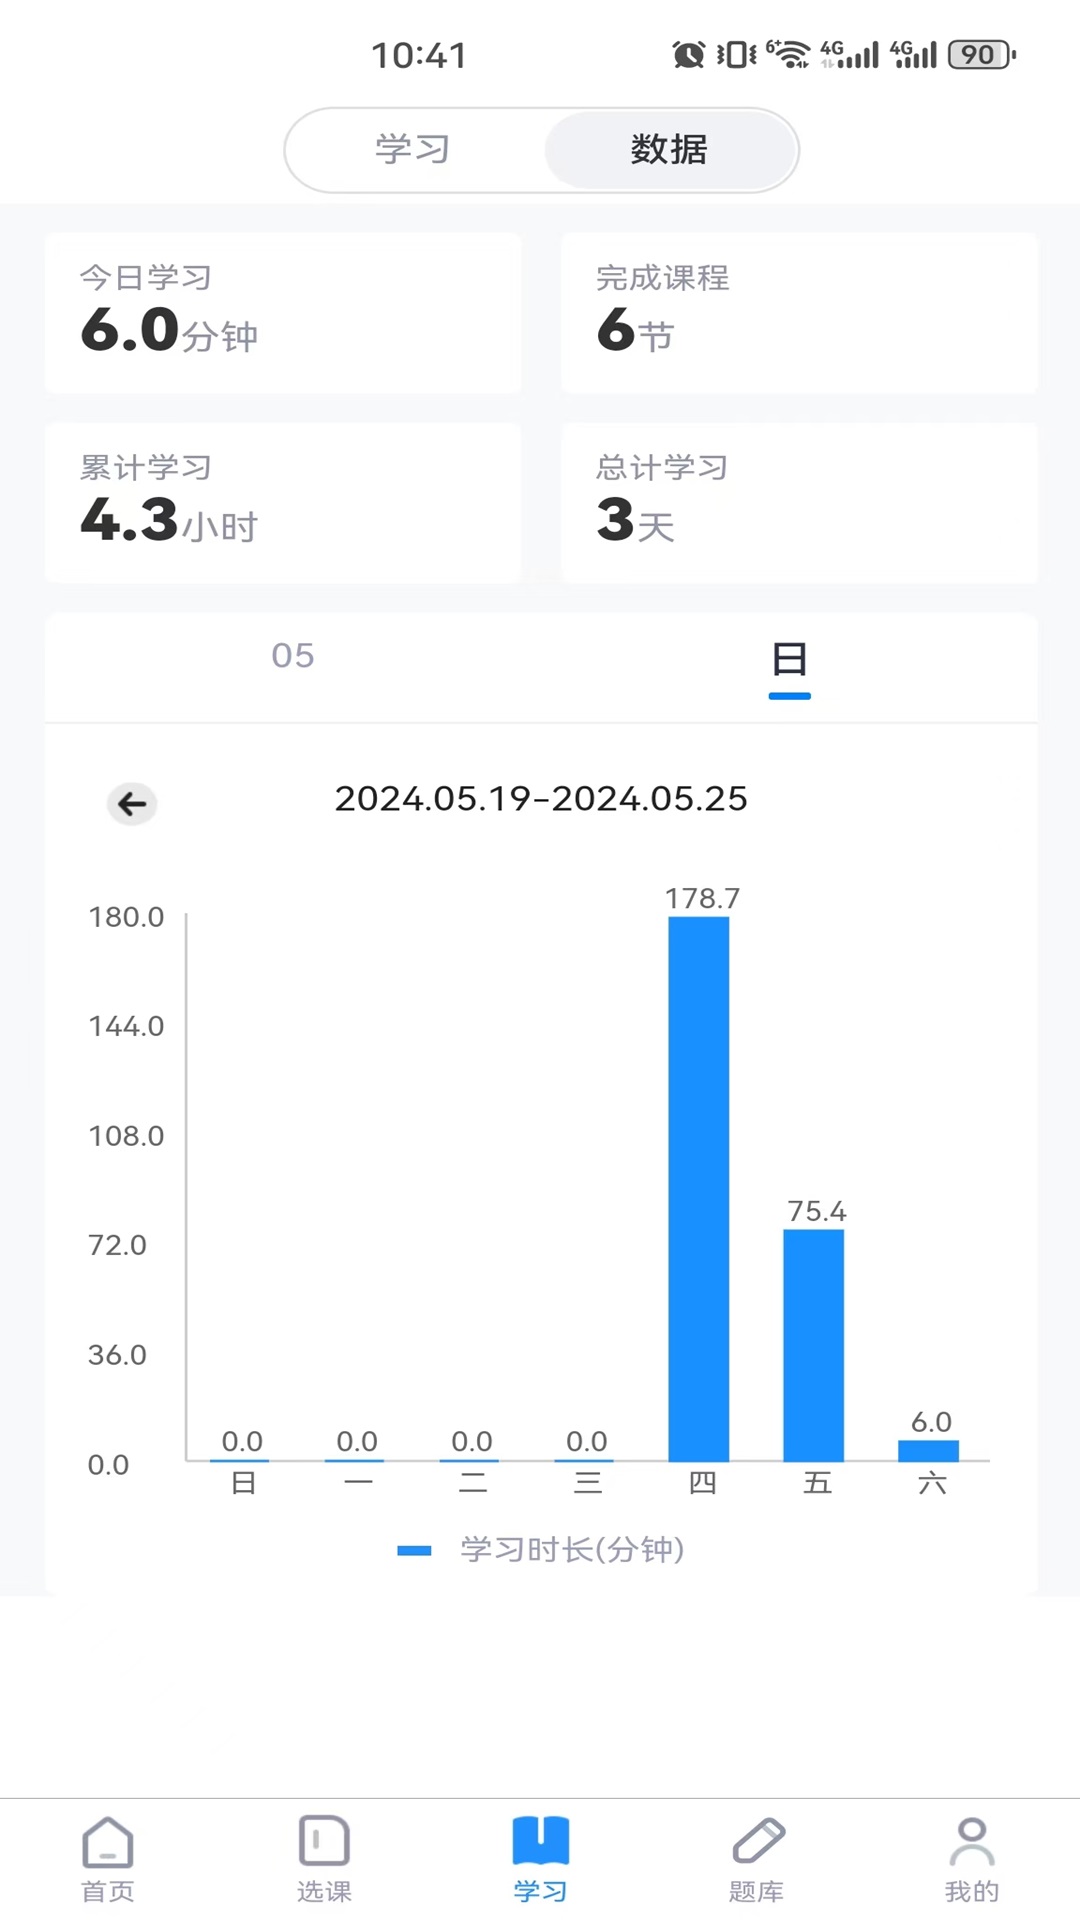The height and width of the screenshot is (1920, 1080).
Task: Switch the toggle to 学习
Action: [x=413, y=150]
